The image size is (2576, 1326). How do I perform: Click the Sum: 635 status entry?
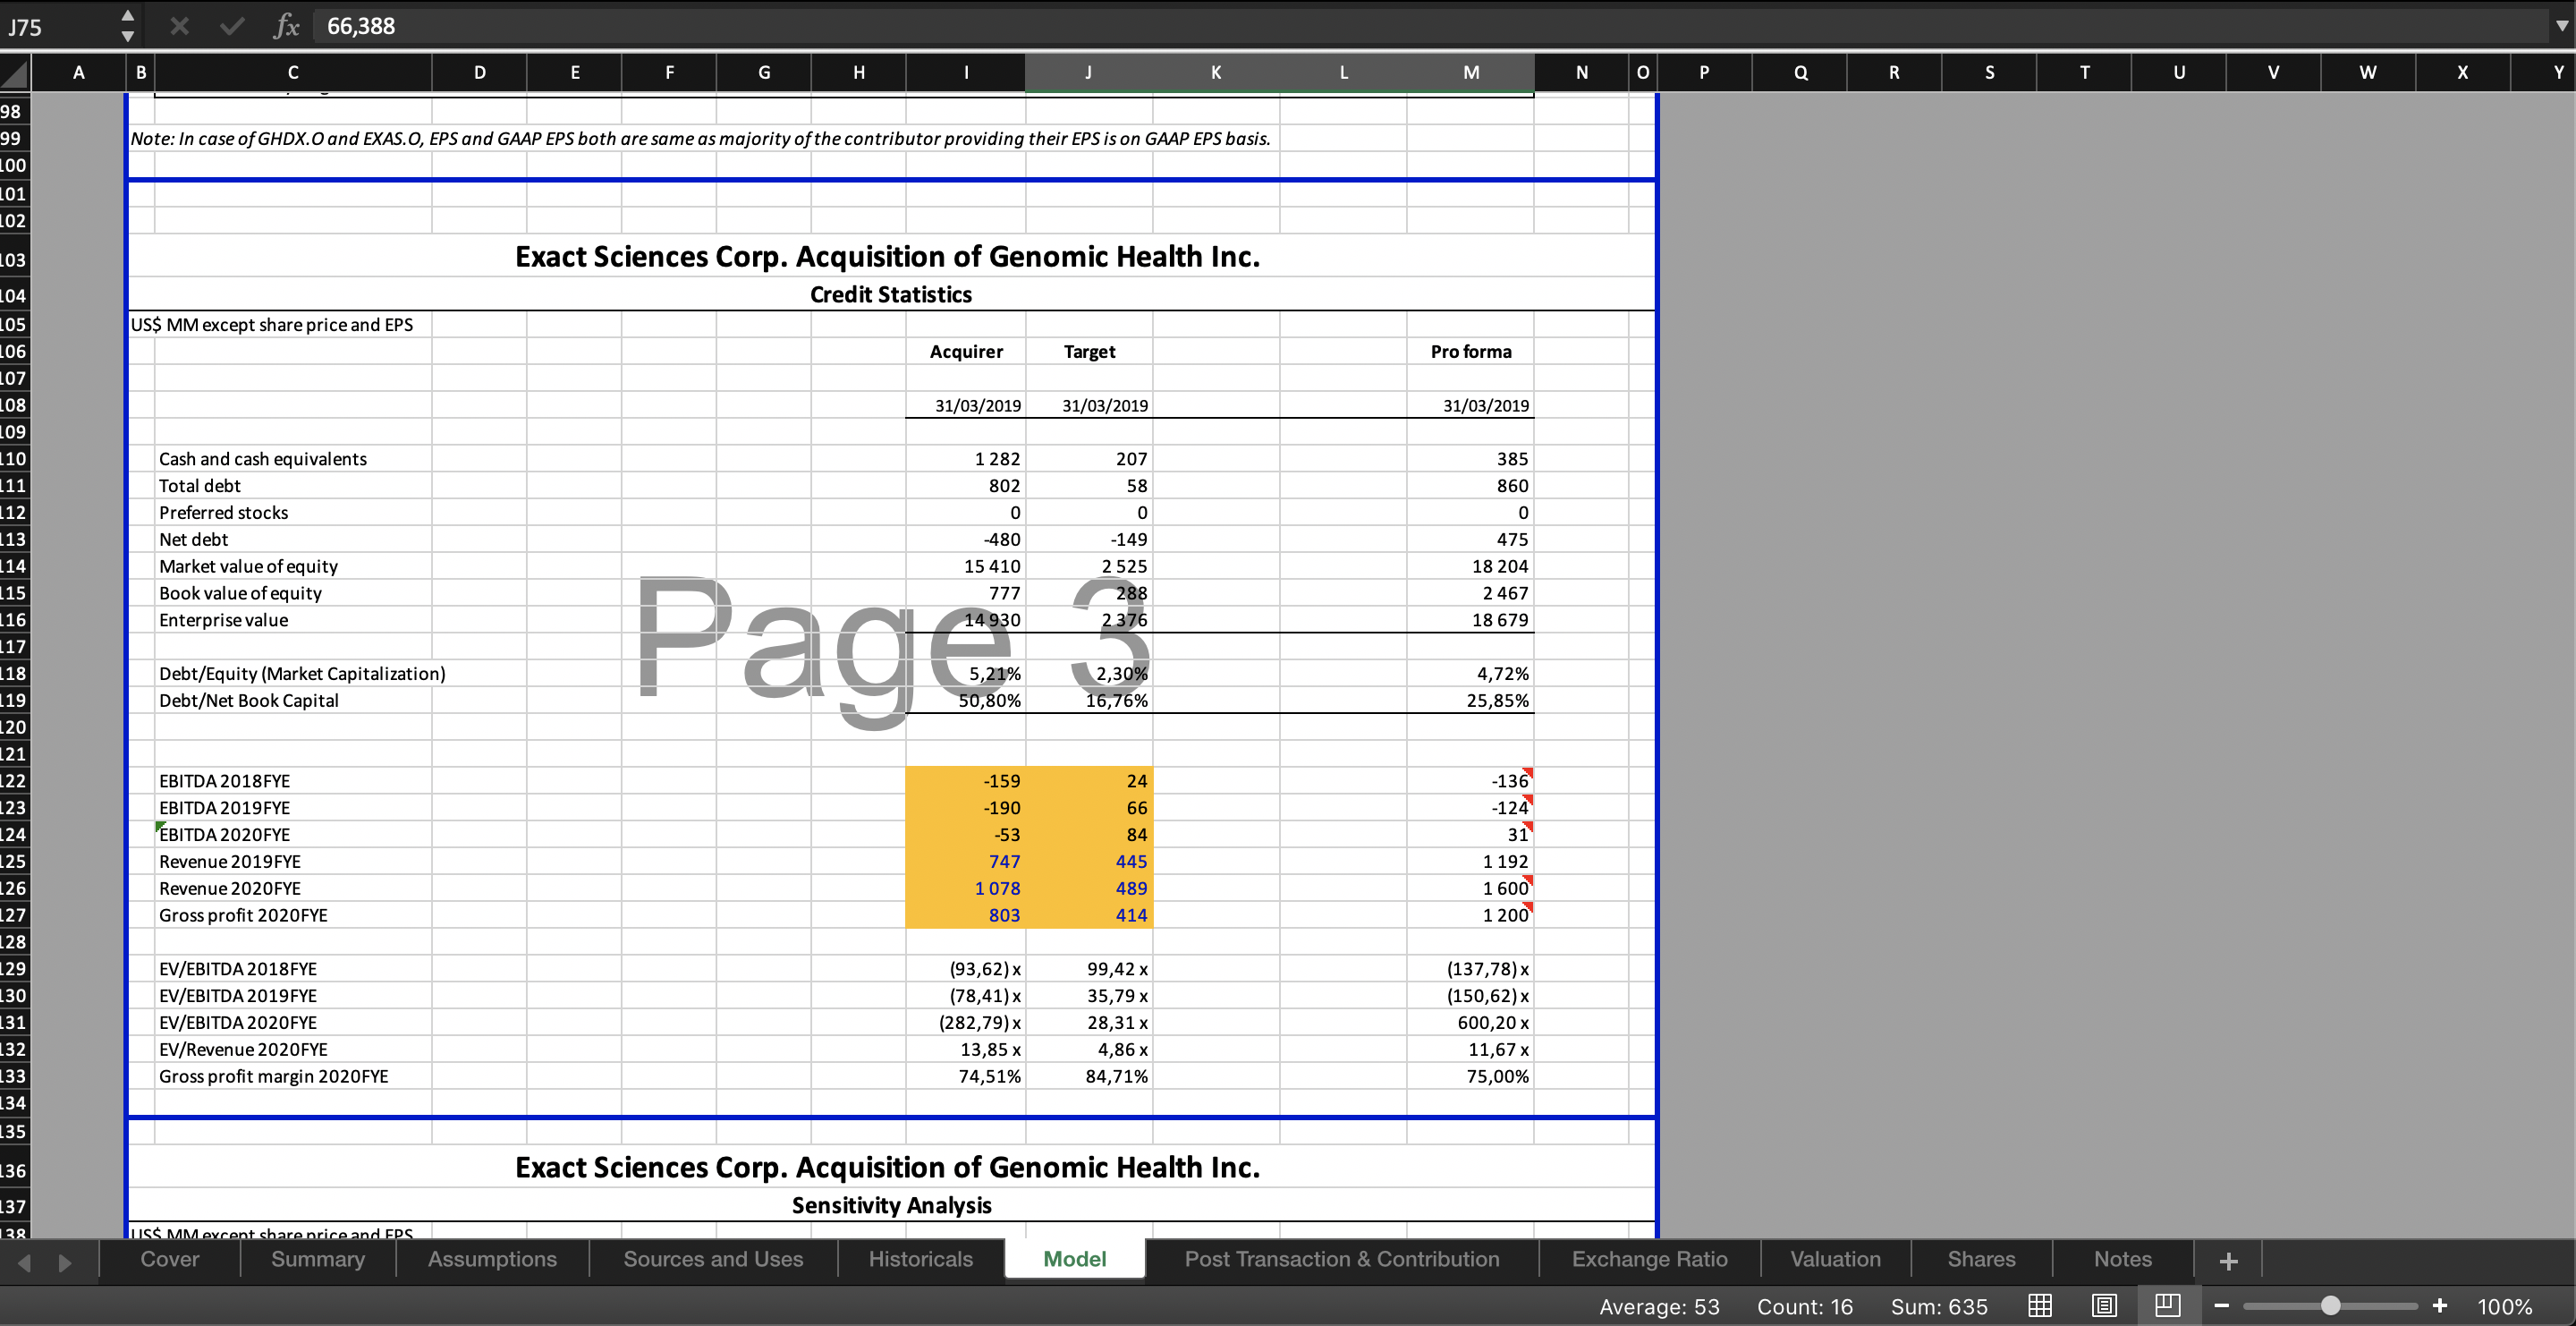(1939, 1306)
